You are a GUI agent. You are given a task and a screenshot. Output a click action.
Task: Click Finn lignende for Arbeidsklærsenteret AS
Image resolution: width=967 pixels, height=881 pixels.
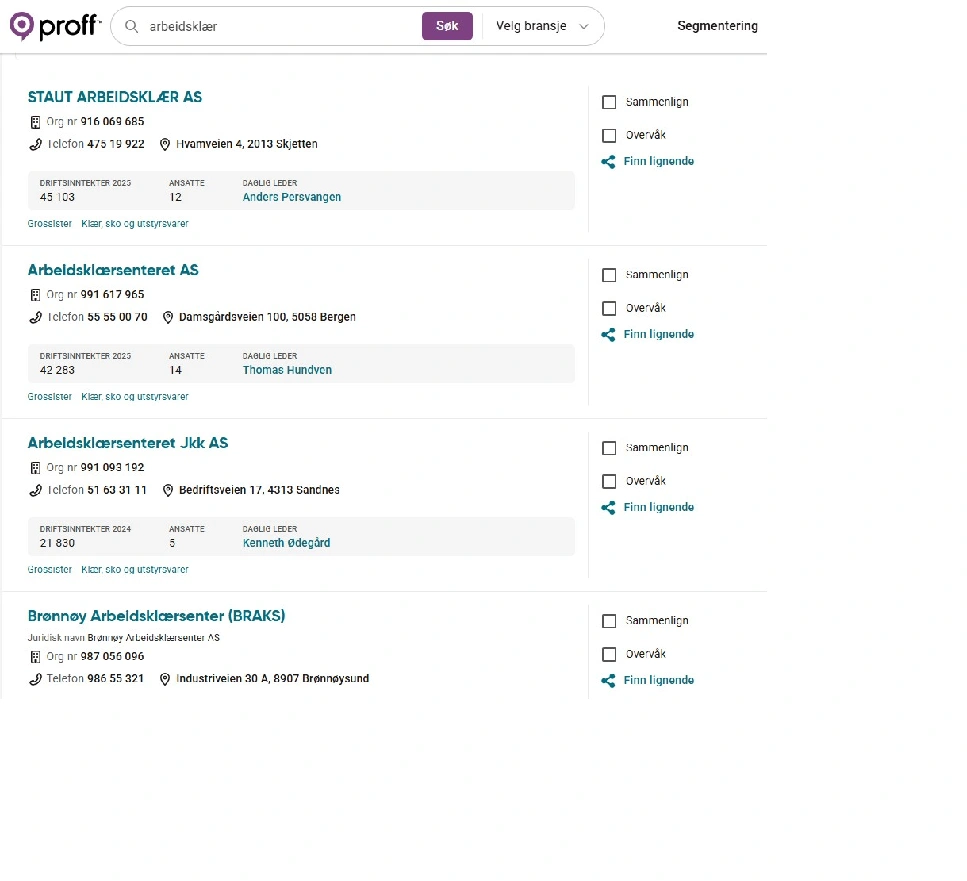(659, 334)
